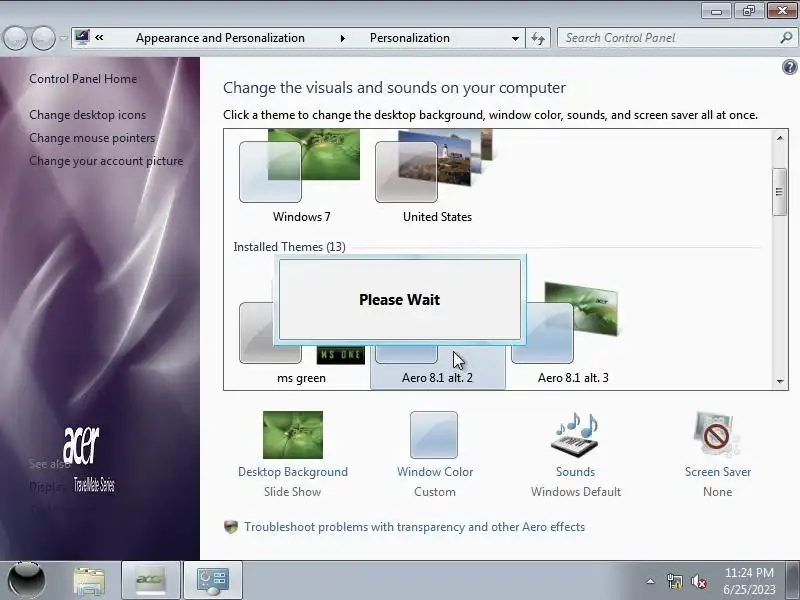Click the theme list scroll up arrow
The image size is (800, 600).
[x=780, y=138]
